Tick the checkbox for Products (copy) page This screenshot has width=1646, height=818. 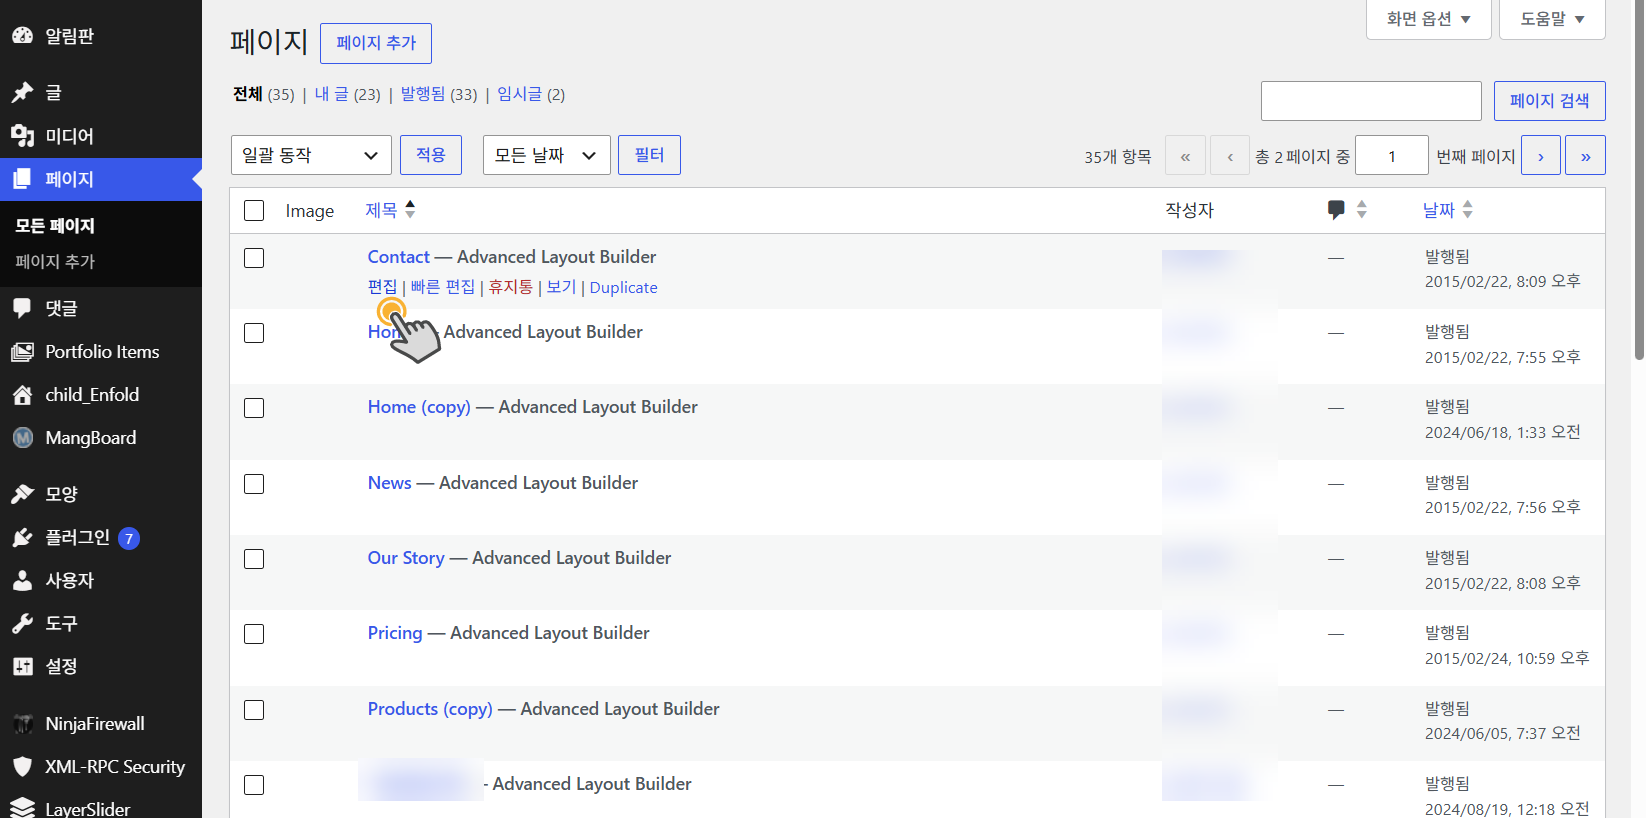point(254,710)
